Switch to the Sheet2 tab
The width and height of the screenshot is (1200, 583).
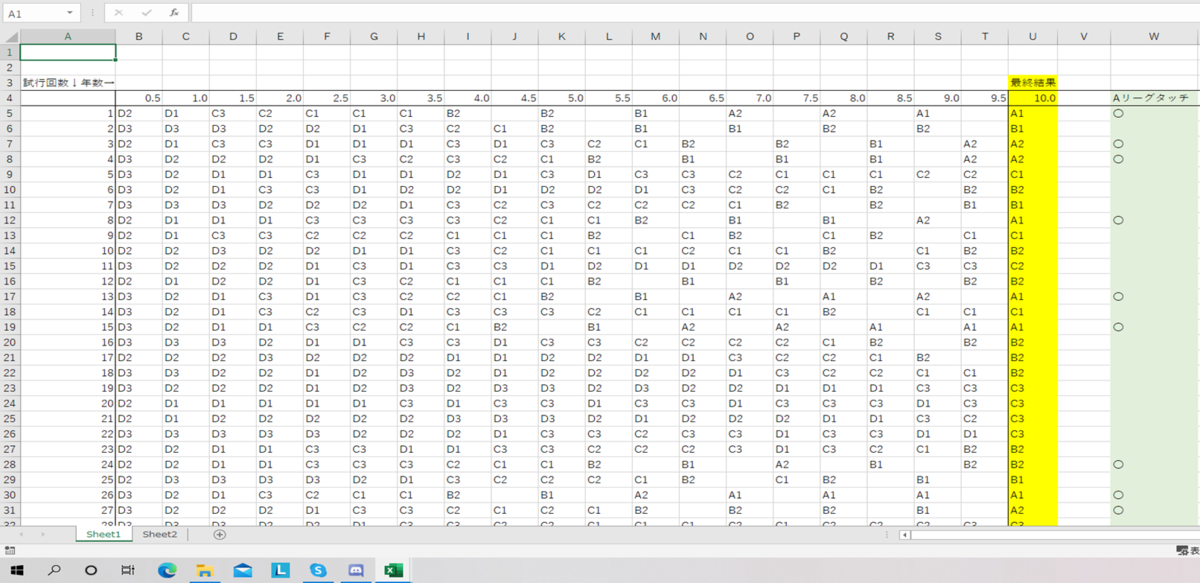(160, 535)
